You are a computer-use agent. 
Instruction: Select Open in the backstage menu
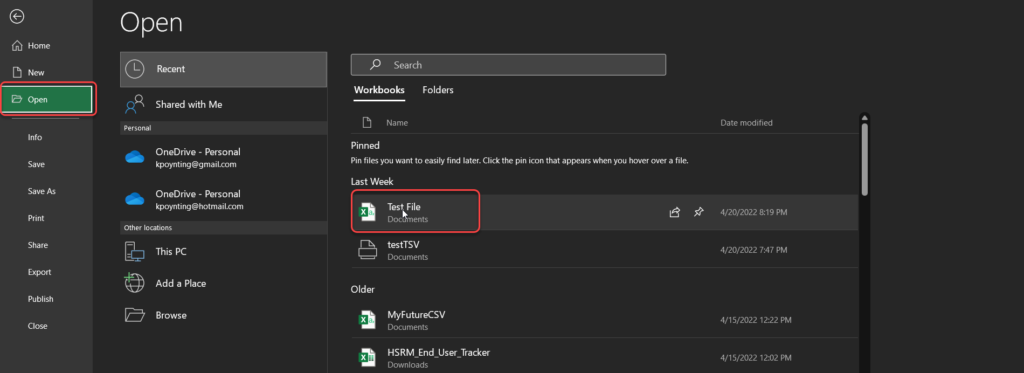coord(46,99)
